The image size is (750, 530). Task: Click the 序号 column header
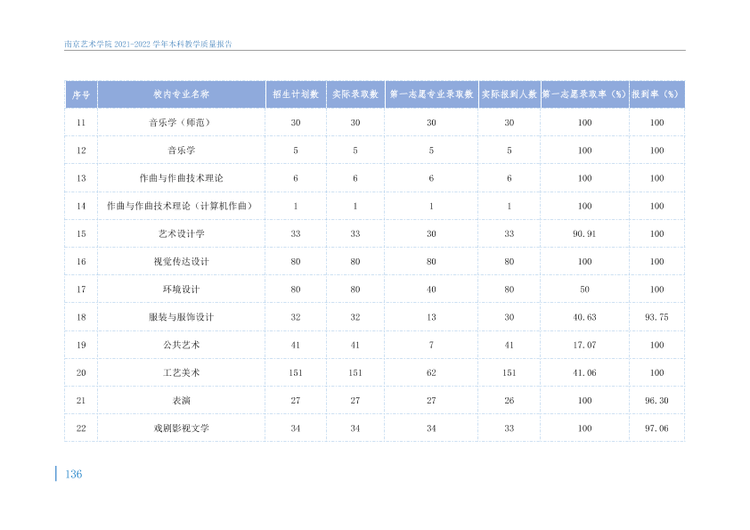81,95
